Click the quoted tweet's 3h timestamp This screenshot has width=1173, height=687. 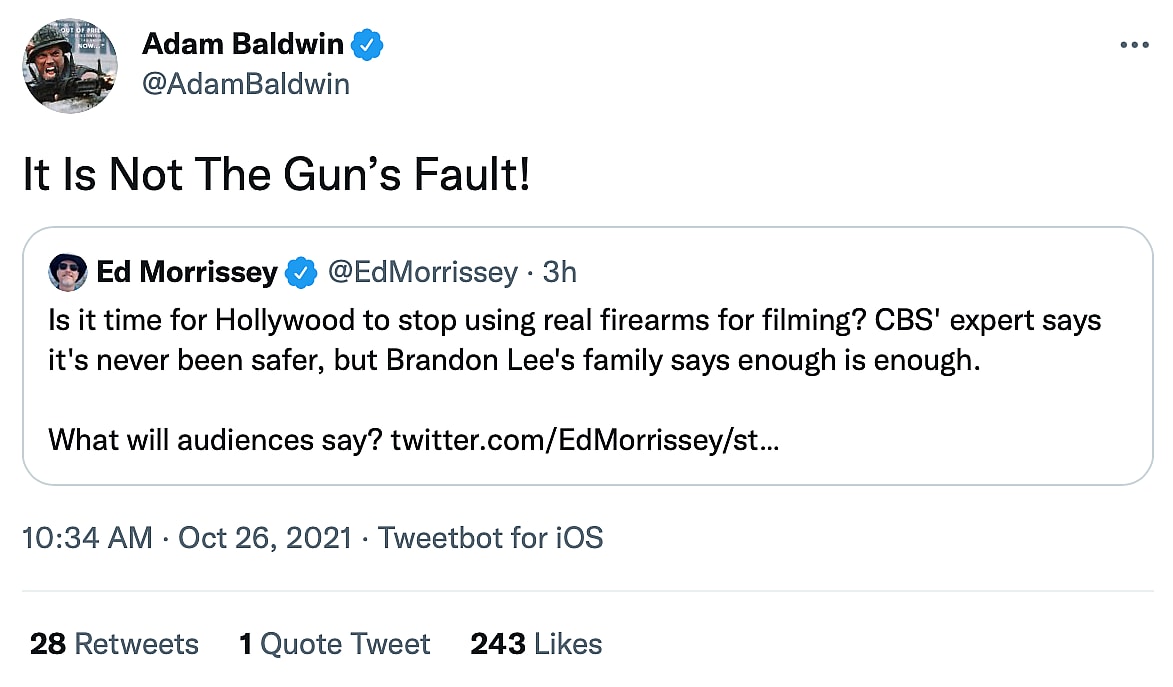(x=560, y=272)
